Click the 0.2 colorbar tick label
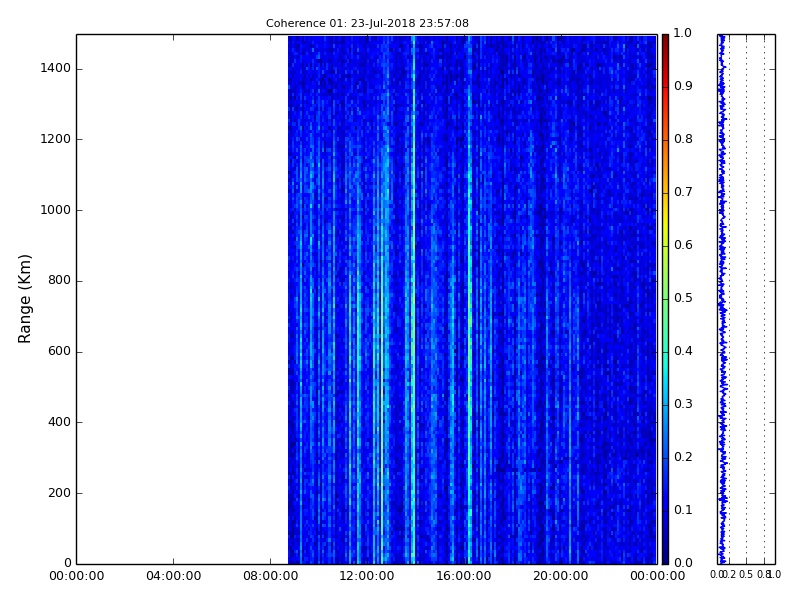 click(x=683, y=457)
